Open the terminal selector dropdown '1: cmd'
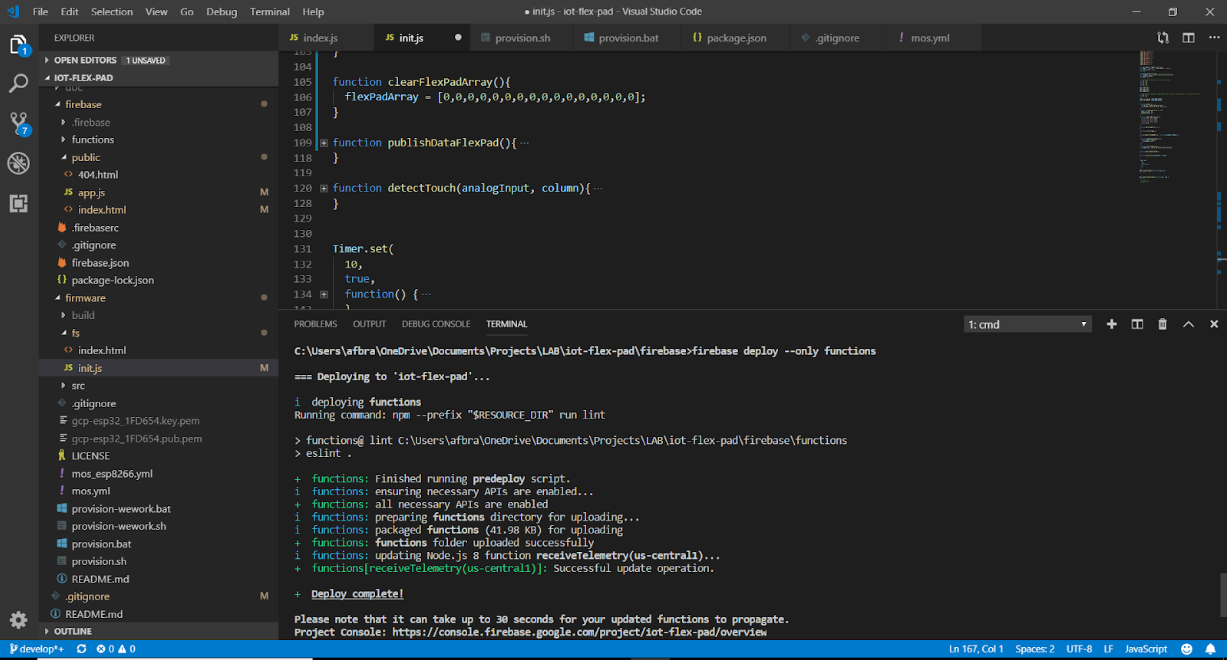1228x660 pixels. (x=1027, y=324)
